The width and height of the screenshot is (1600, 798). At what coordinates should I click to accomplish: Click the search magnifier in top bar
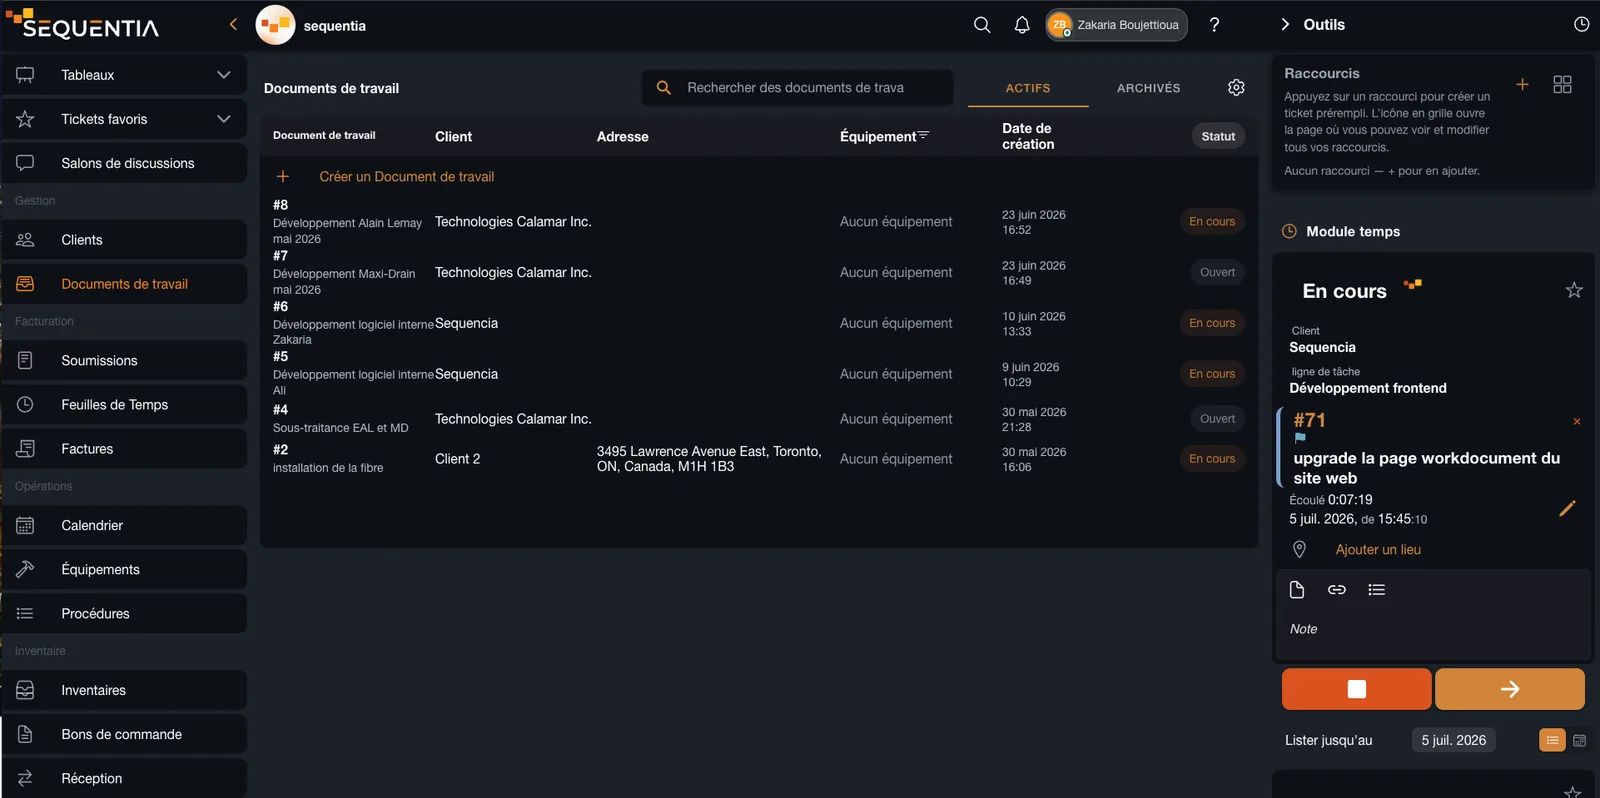982,25
